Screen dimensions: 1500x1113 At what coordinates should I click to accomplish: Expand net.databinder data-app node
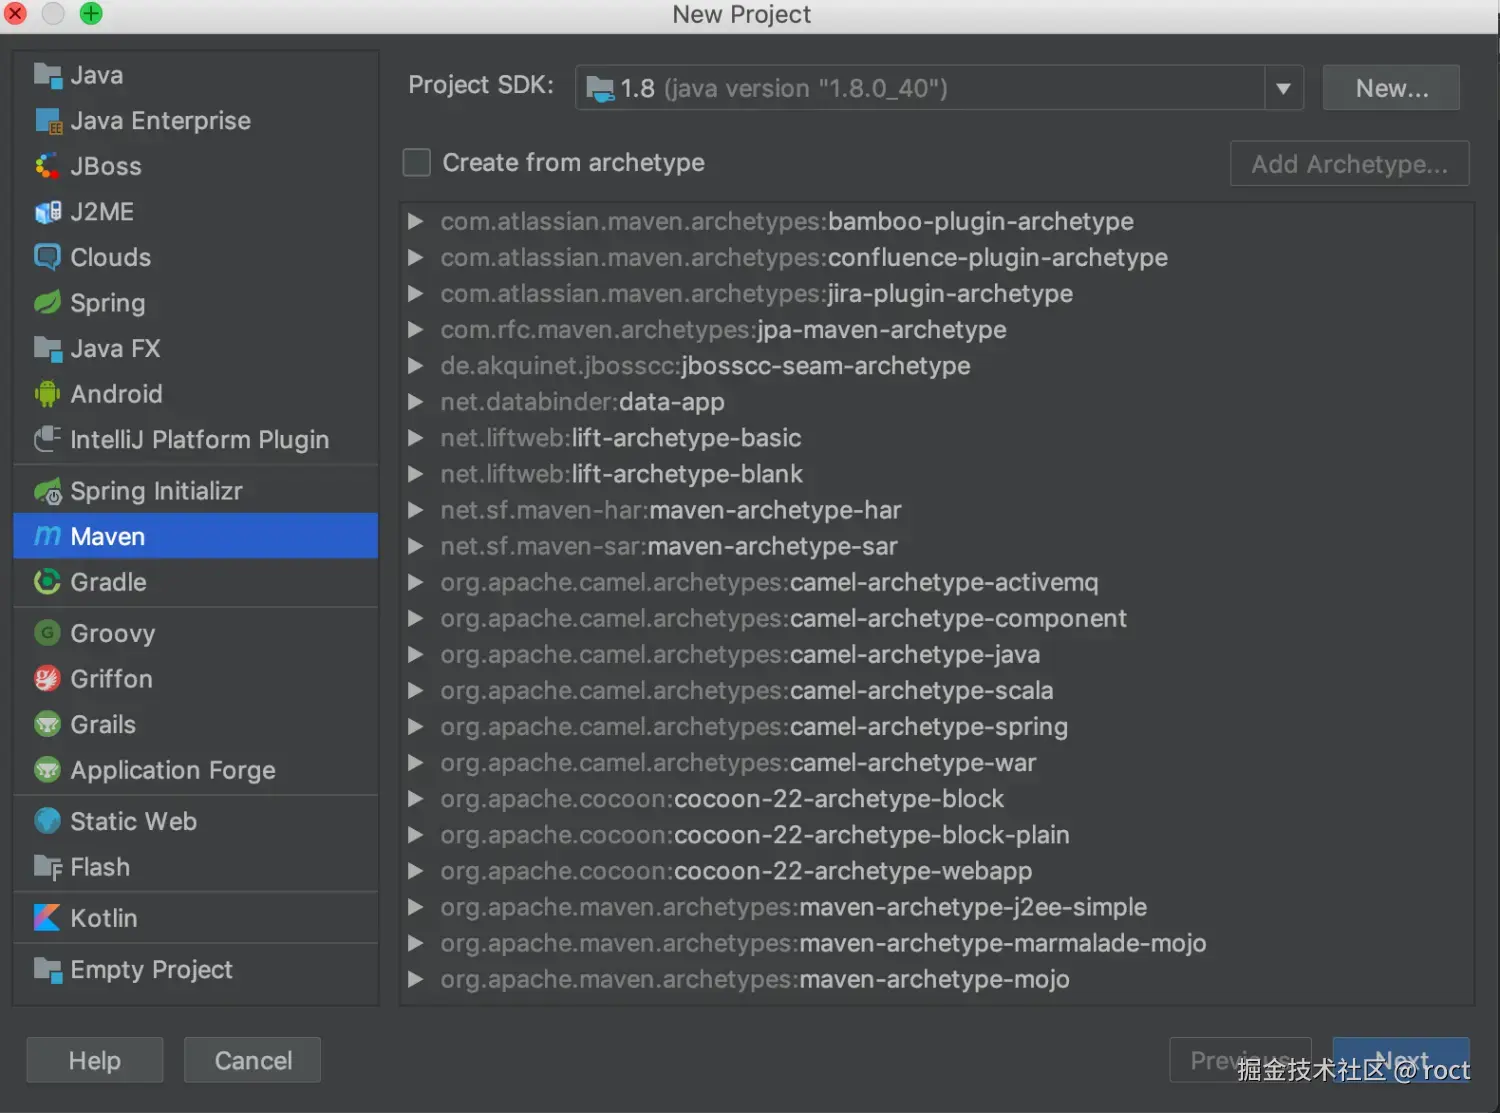[x=415, y=401]
